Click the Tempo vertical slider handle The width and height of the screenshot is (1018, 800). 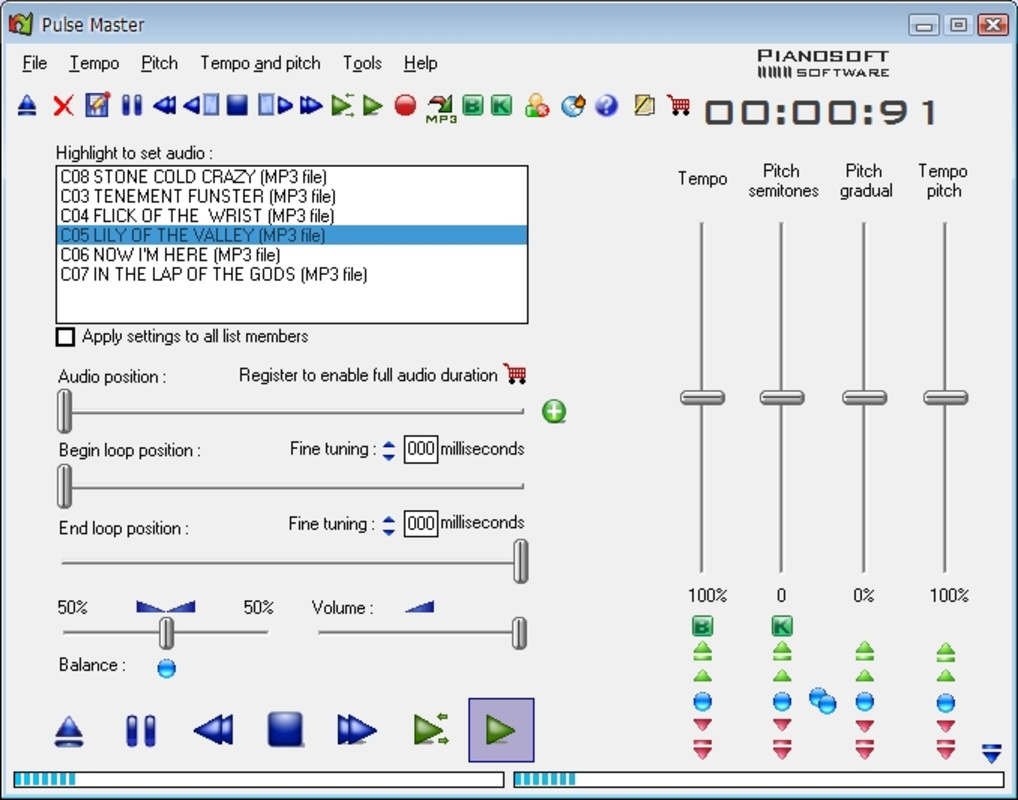click(702, 397)
